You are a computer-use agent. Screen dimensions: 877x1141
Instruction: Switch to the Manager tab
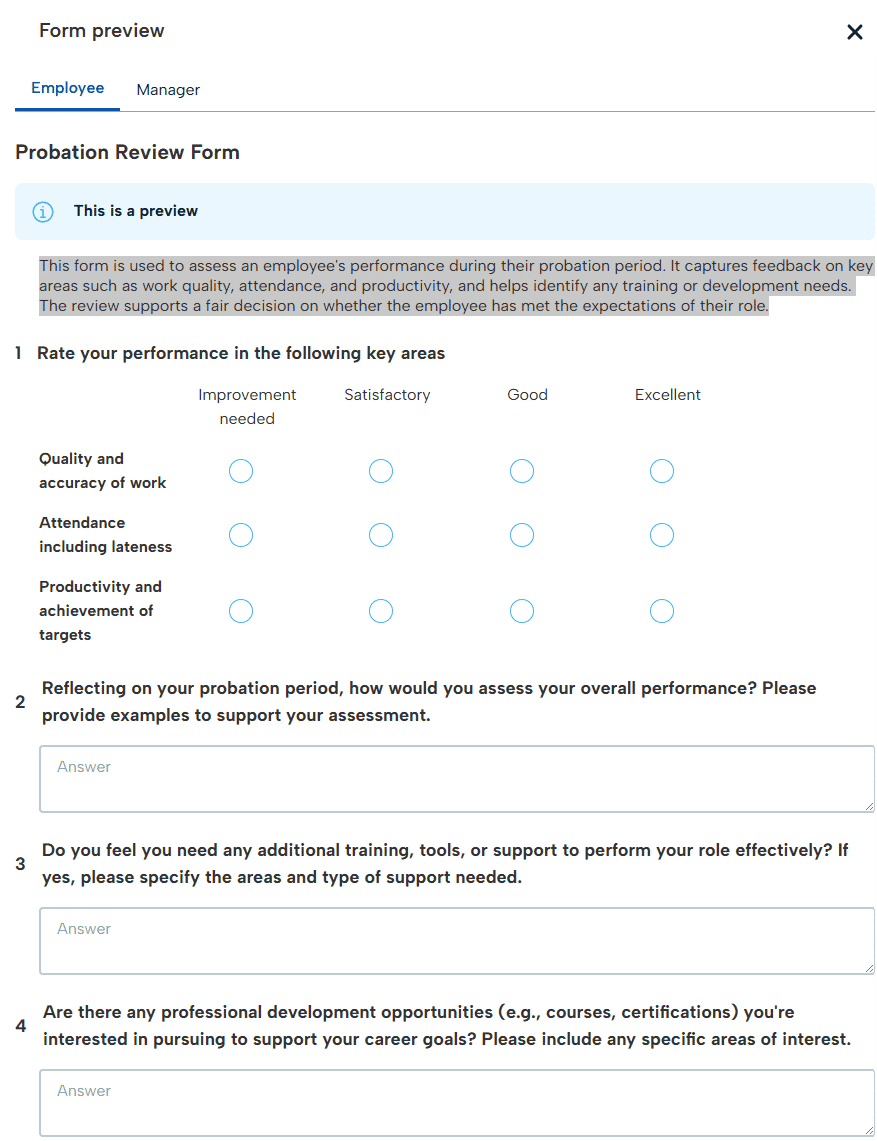pos(168,90)
